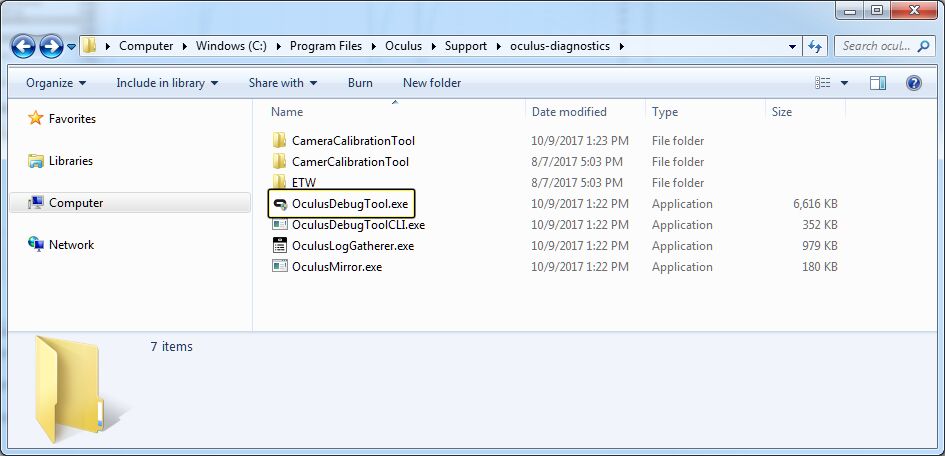Sort files by Date modified column
The image size is (945, 456).
pos(569,112)
